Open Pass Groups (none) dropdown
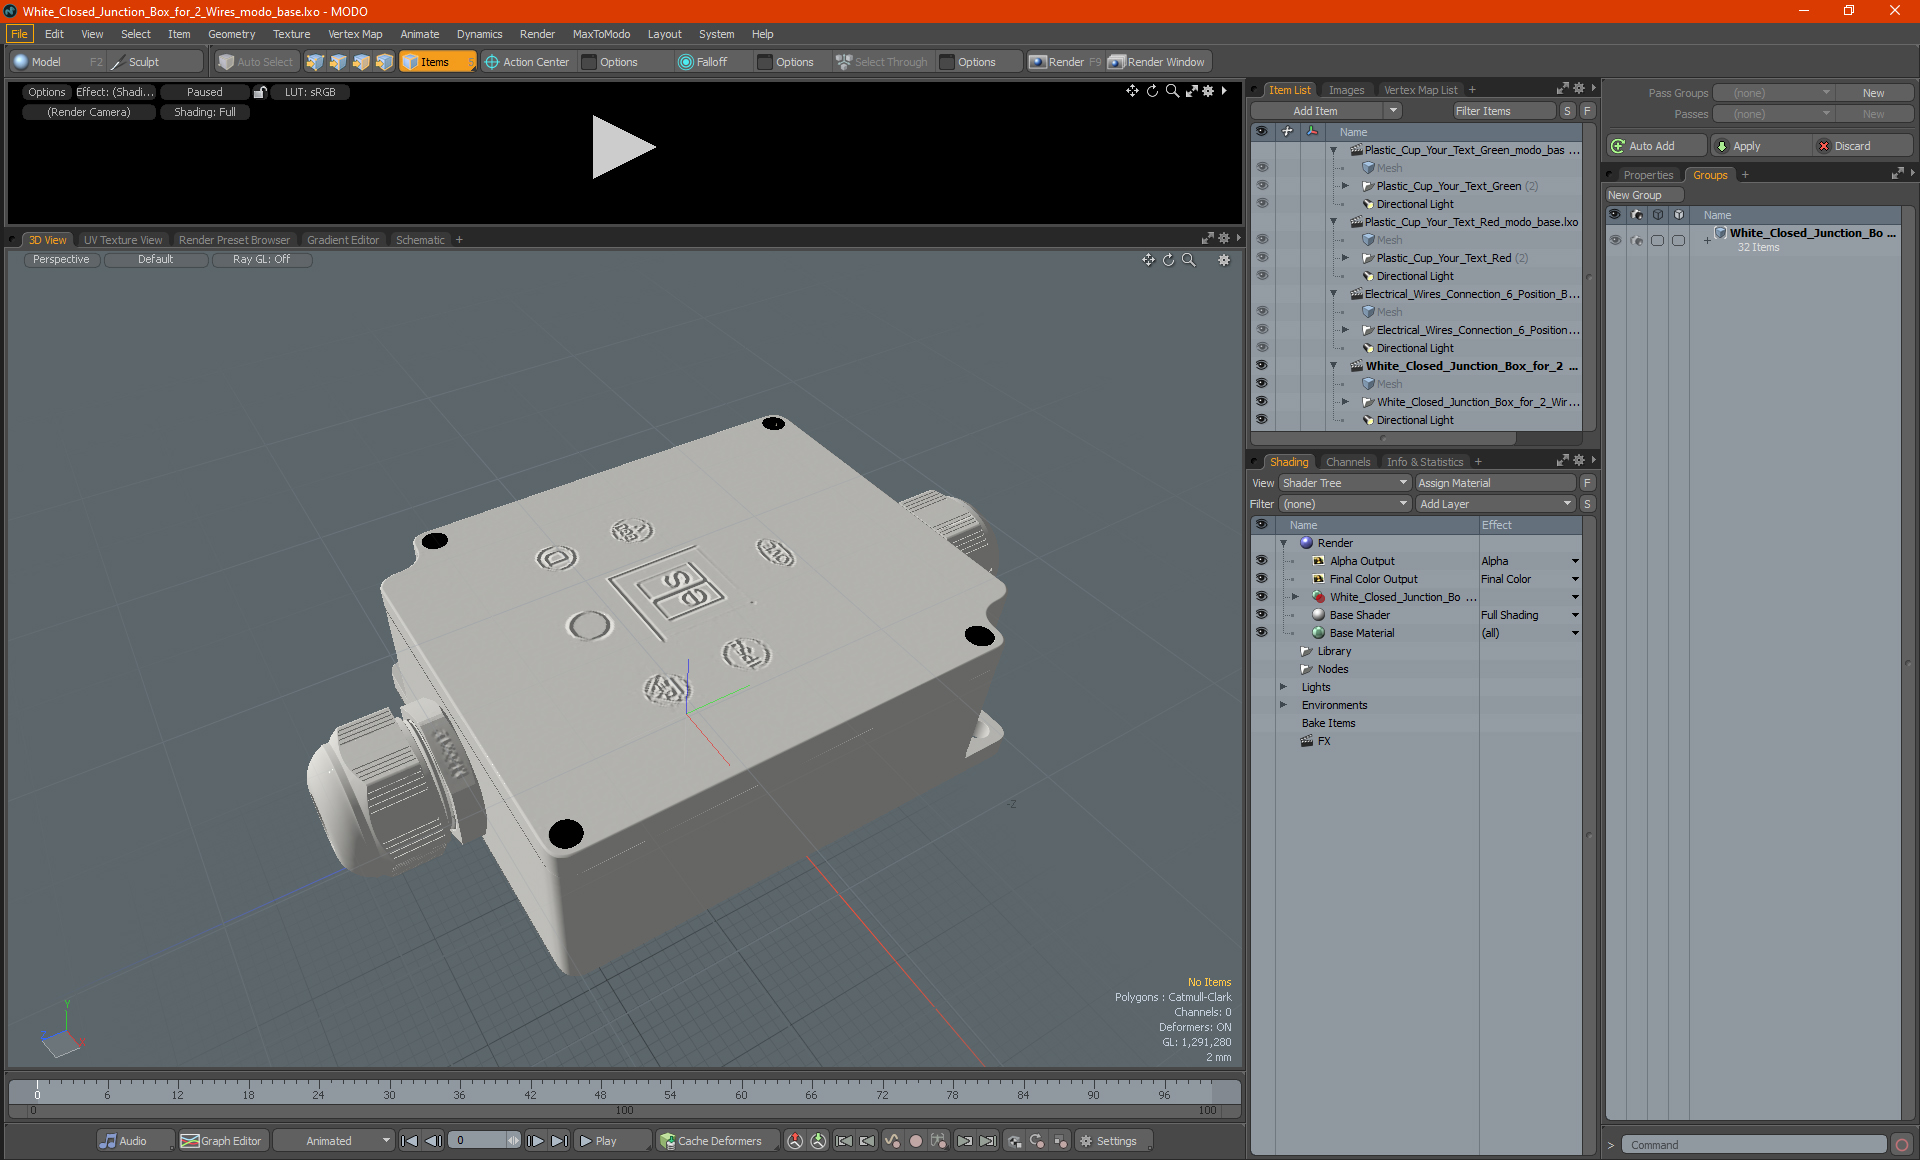This screenshot has height=1160, width=1920. [x=1773, y=93]
